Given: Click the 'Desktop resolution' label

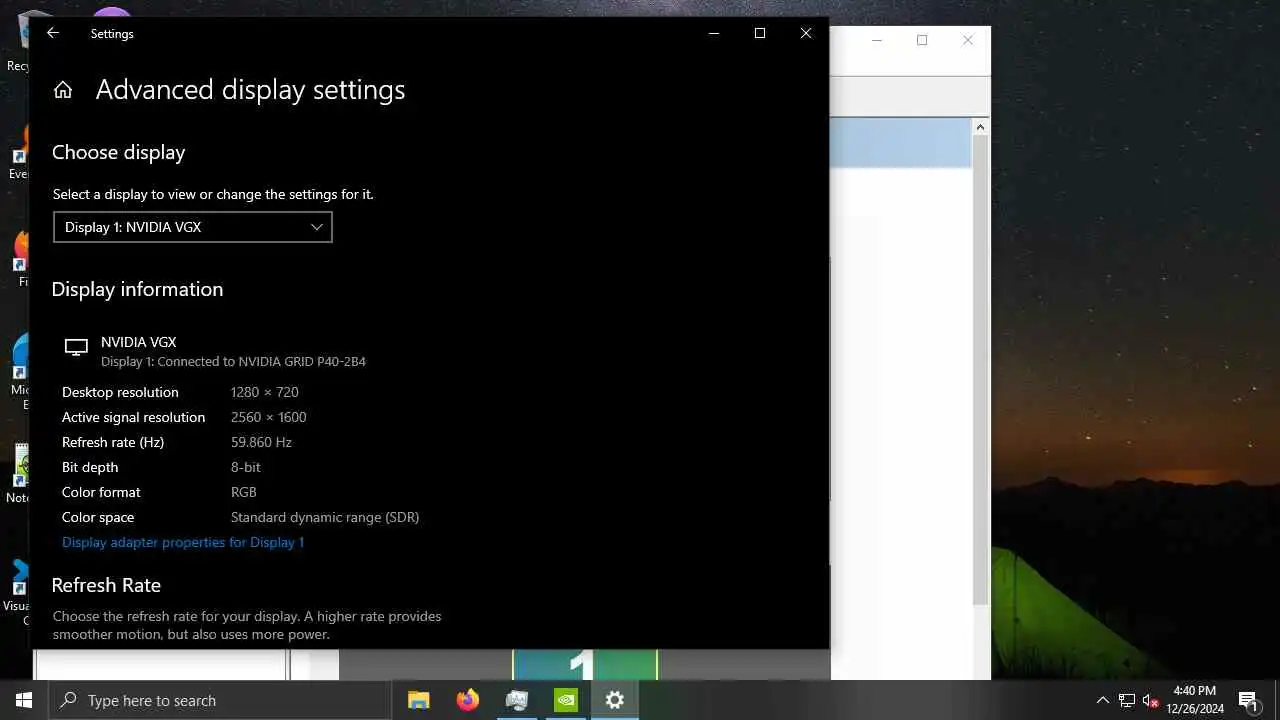Looking at the screenshot, I should tap(120, 392).
